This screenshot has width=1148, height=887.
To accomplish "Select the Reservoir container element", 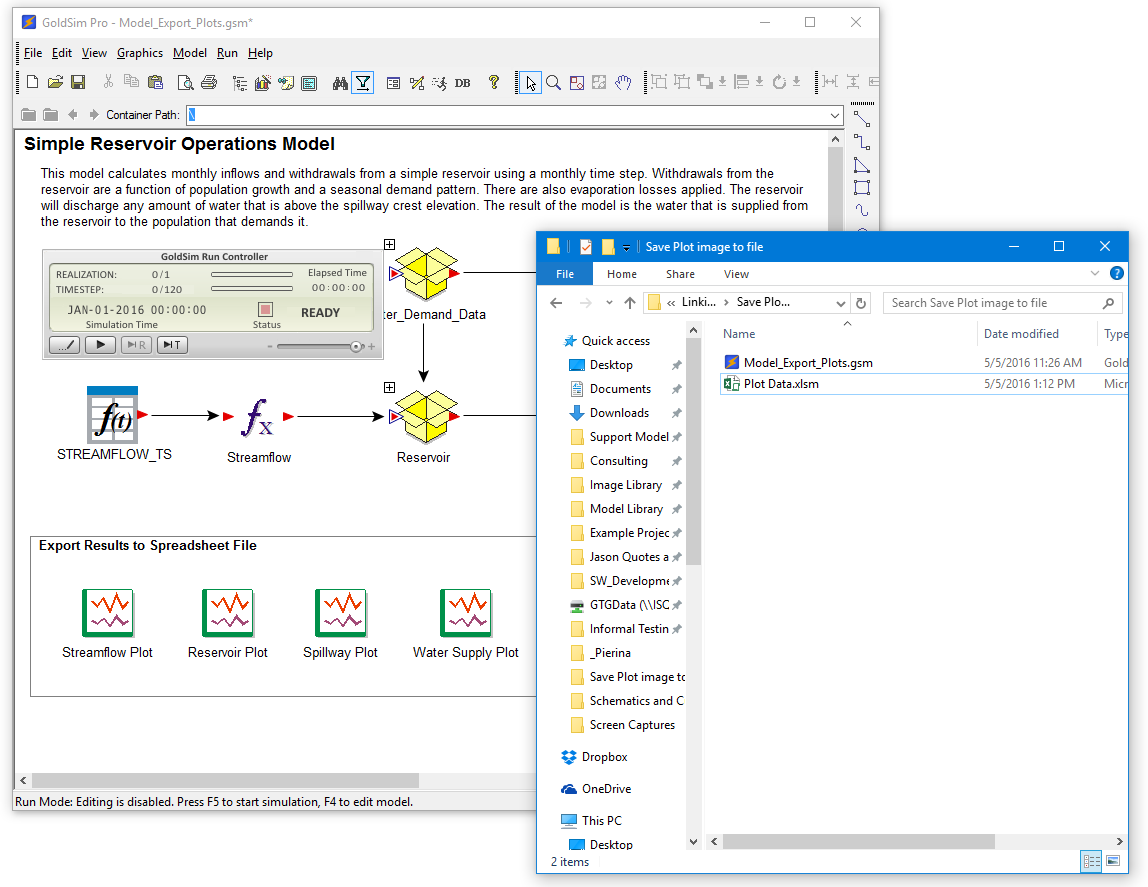I will (x=424, y=415).
